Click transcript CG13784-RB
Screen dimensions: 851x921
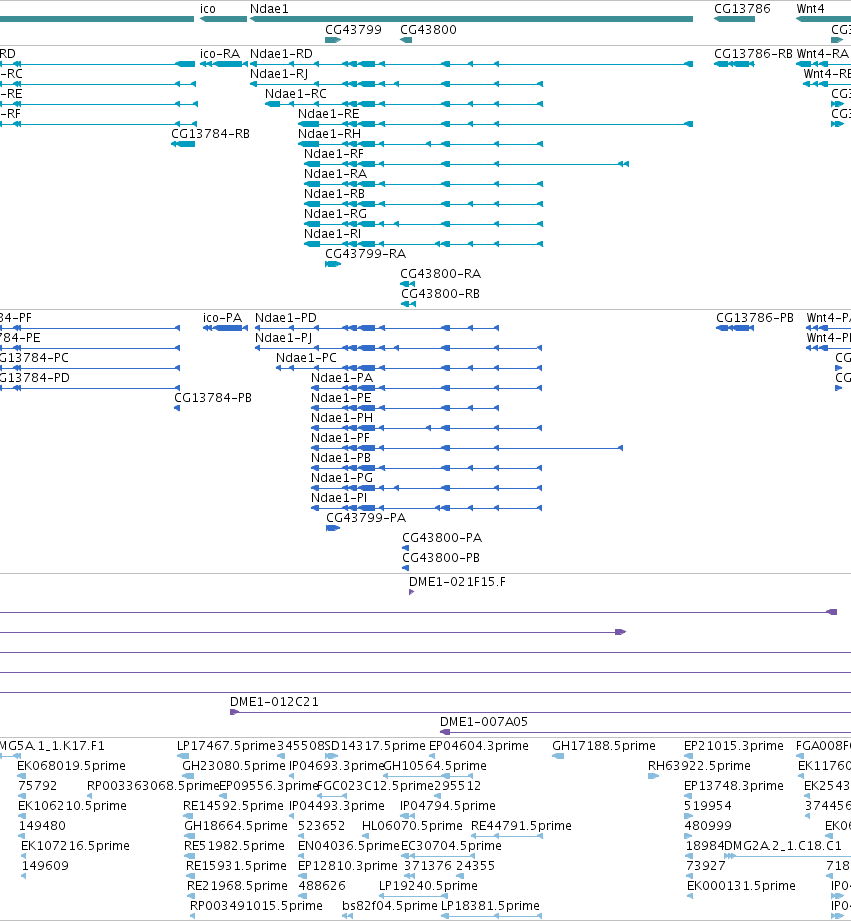(210, 133)
